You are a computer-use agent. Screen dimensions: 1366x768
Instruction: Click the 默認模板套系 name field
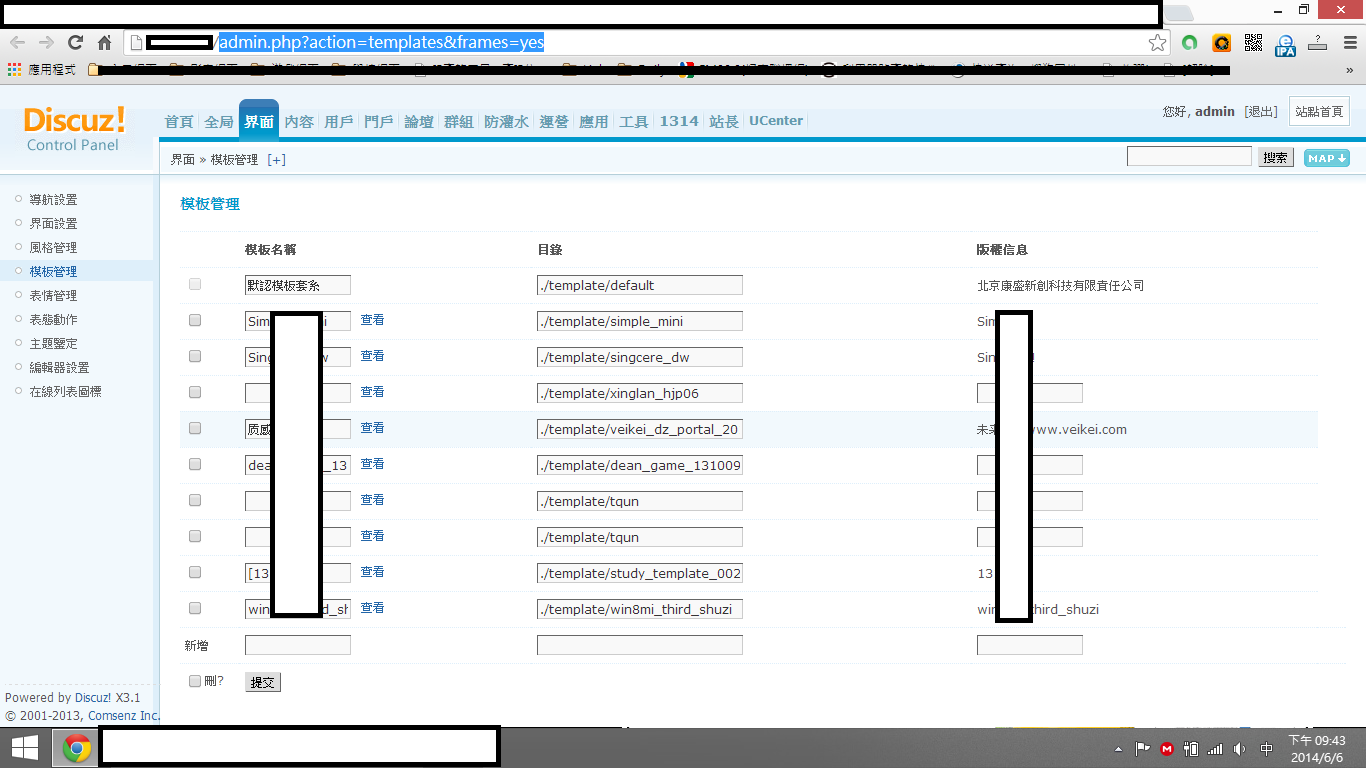298,285
